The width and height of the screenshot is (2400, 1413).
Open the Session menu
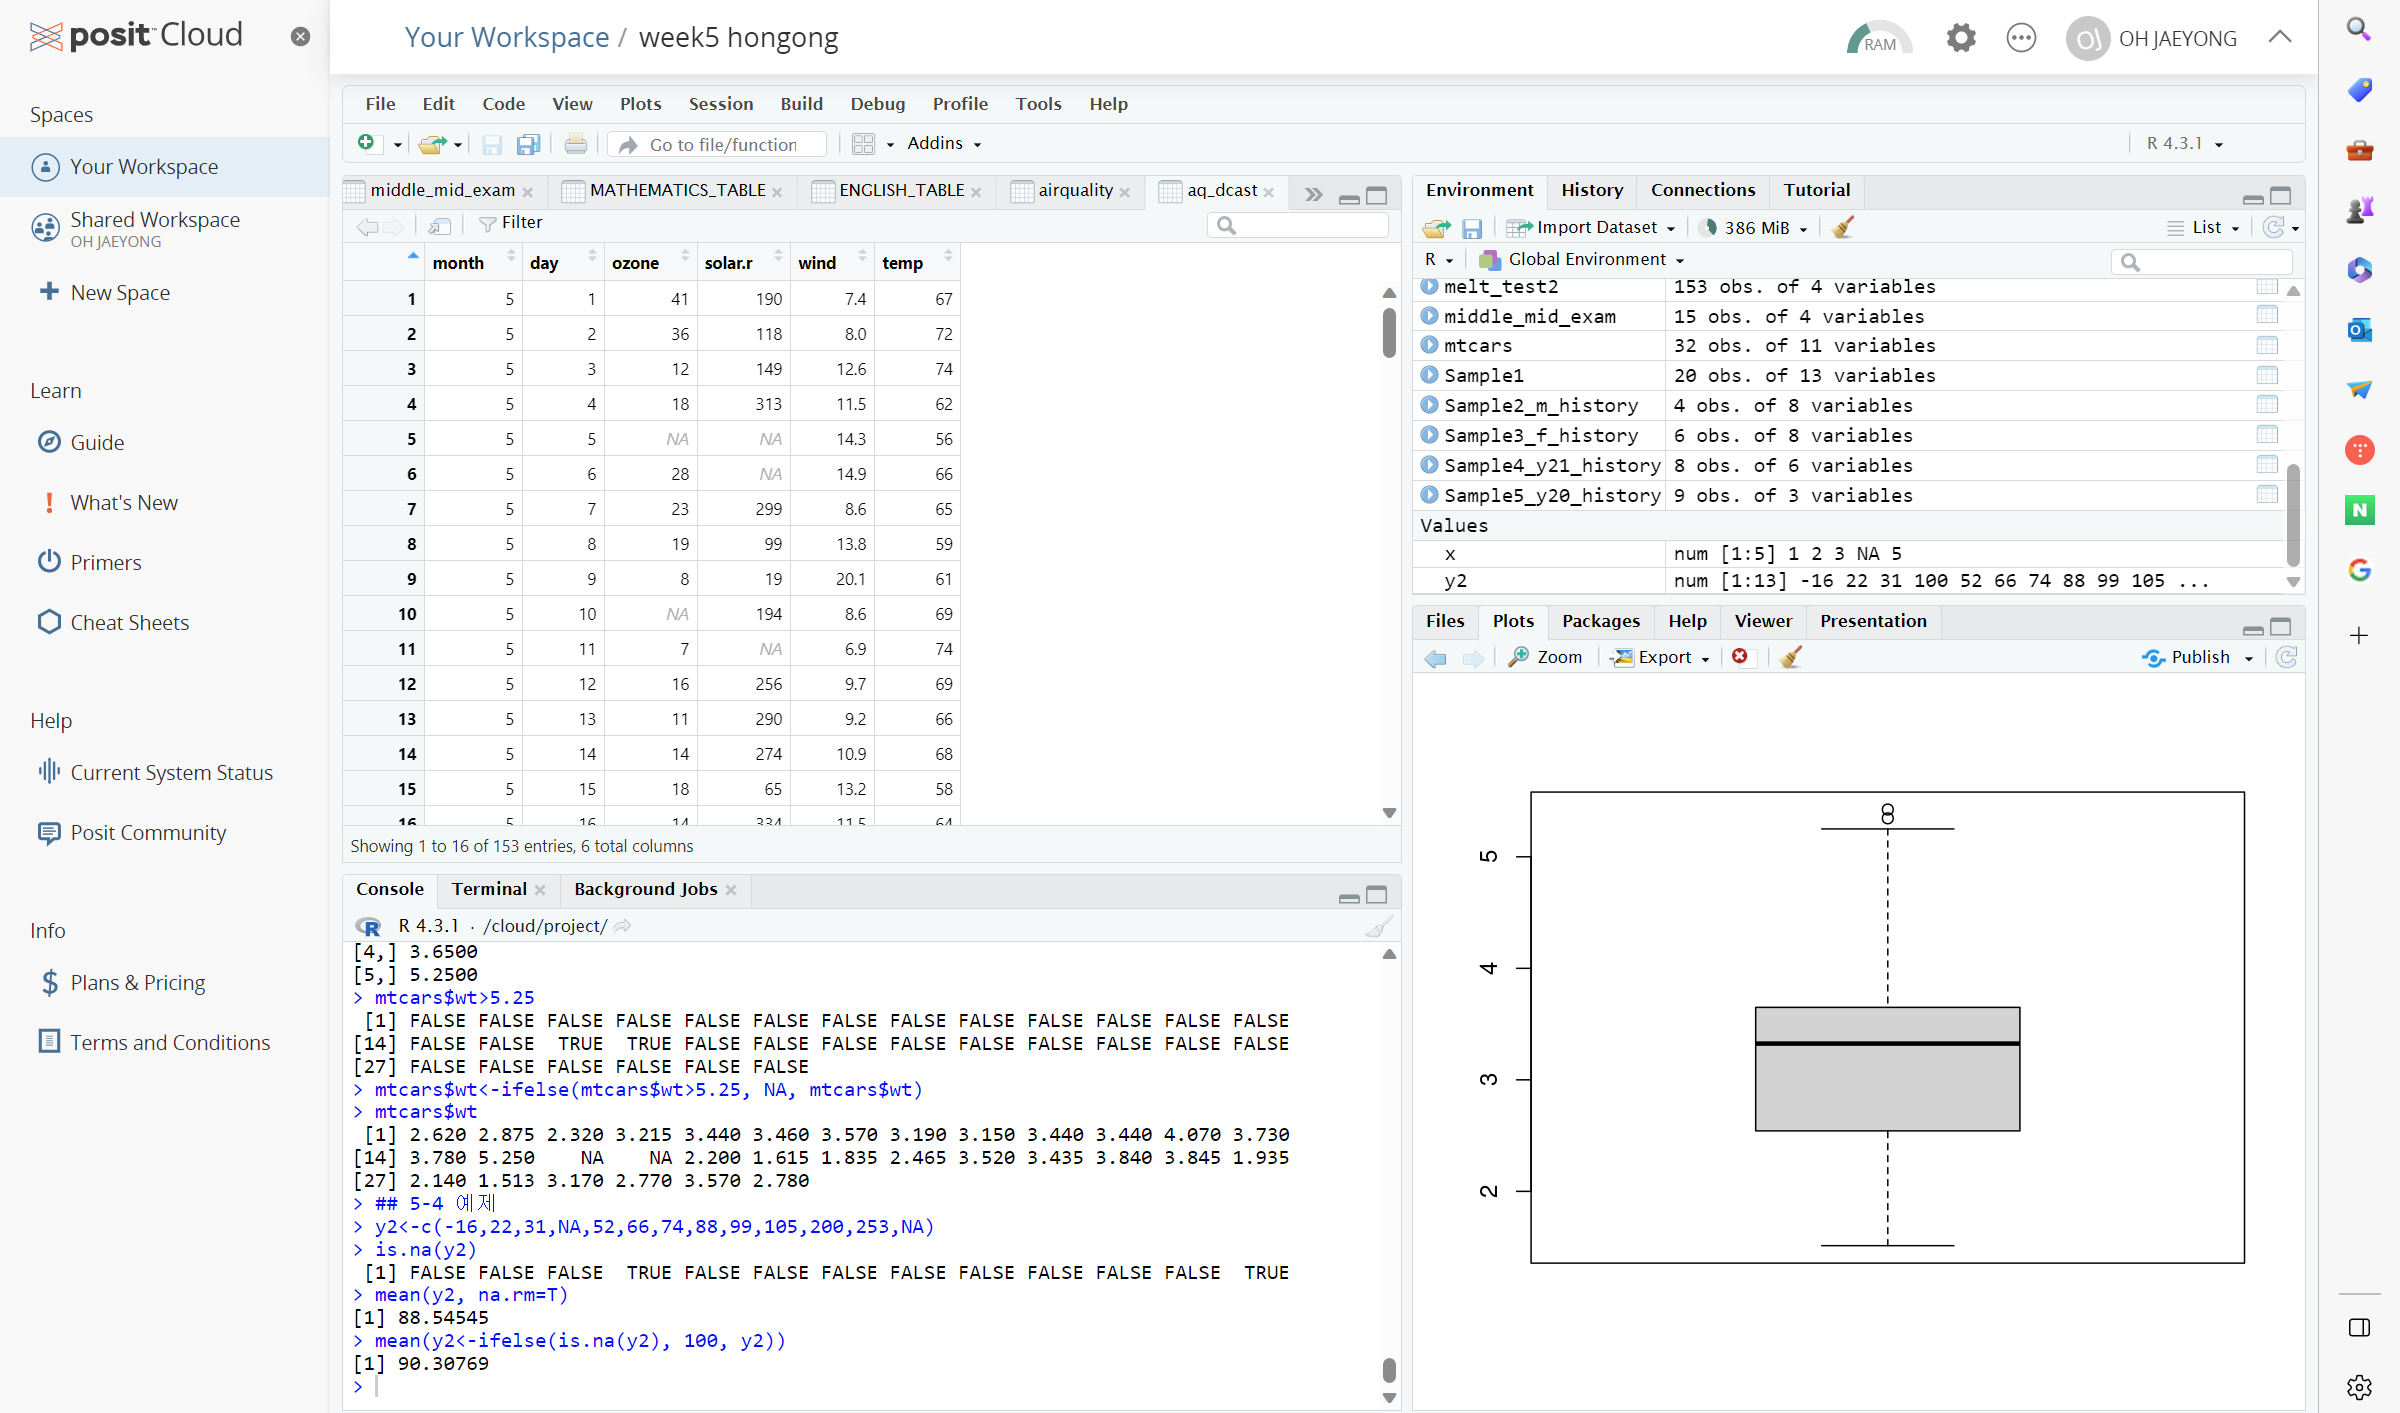(720, 104)
